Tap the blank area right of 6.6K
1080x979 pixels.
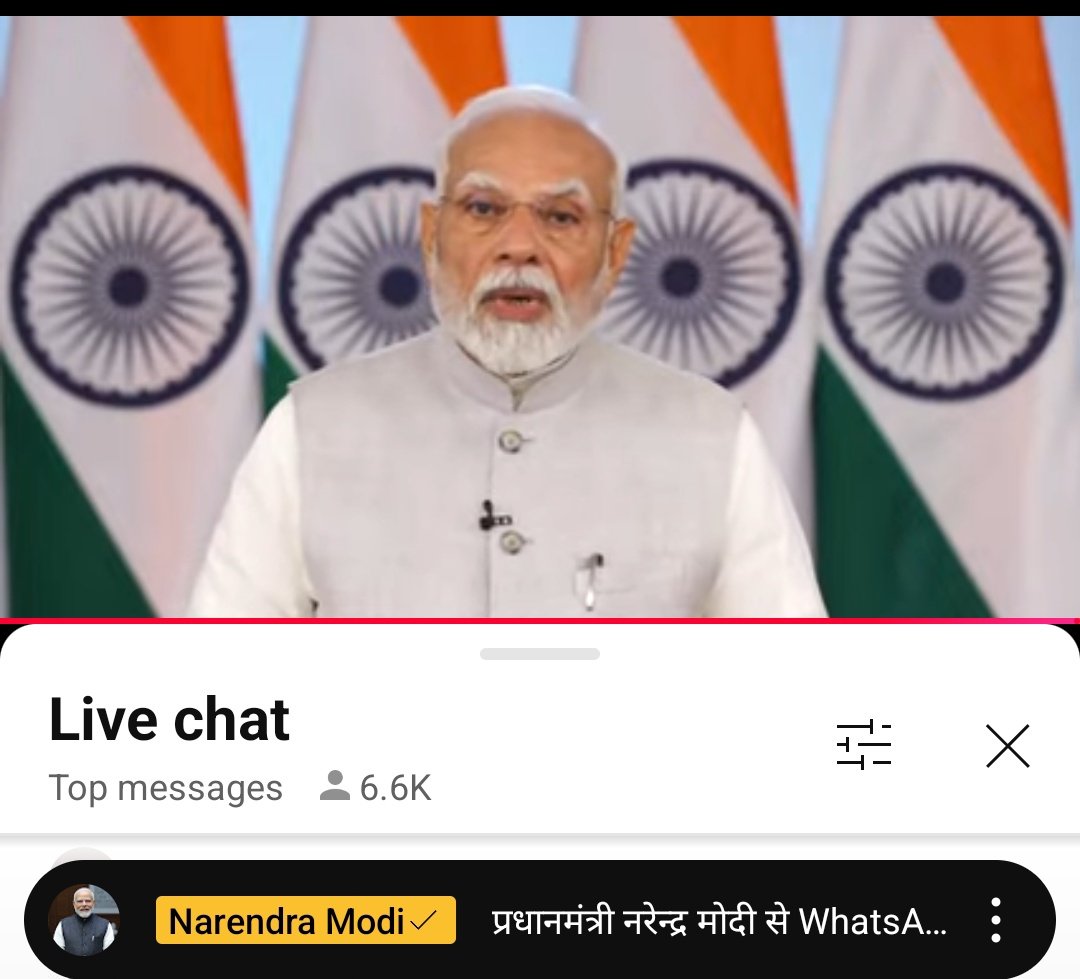pyautogui.click(x=620, y=787)
